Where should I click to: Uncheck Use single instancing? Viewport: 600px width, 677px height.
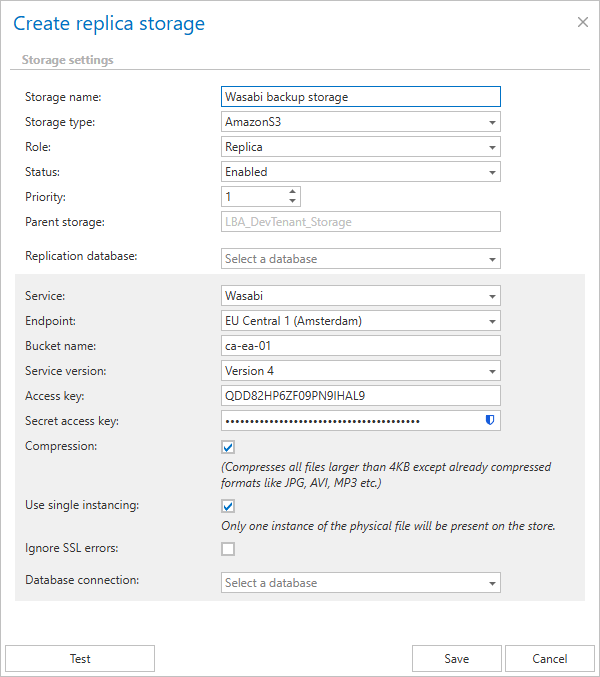coord(228,506)
